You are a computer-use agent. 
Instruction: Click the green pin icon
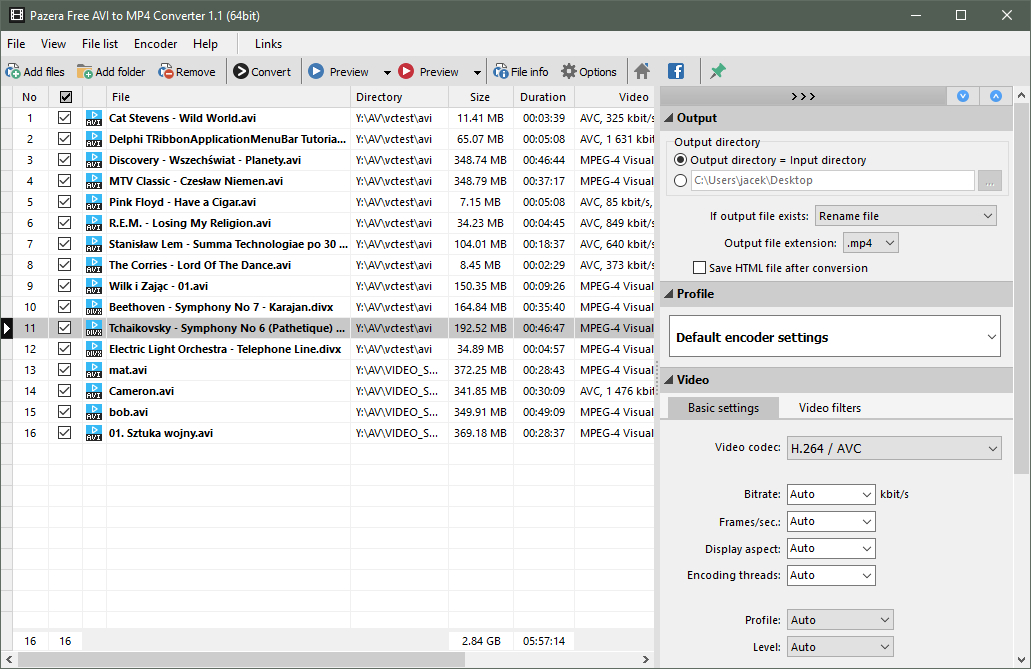click(717, 71)
